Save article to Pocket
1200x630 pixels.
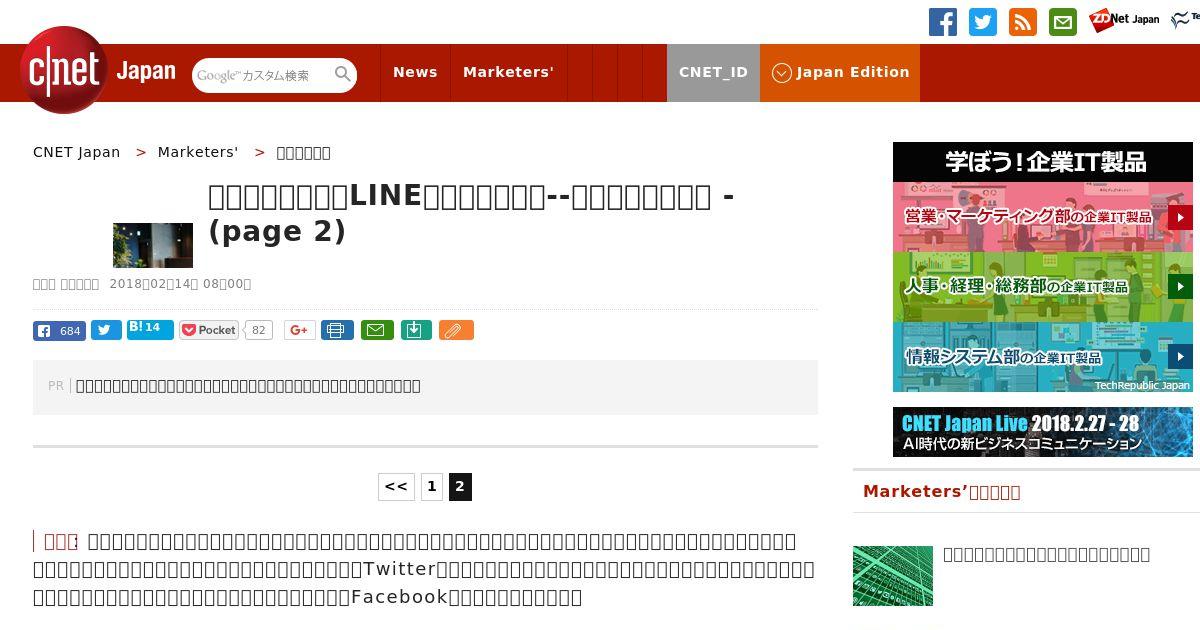tap(208, 330)
